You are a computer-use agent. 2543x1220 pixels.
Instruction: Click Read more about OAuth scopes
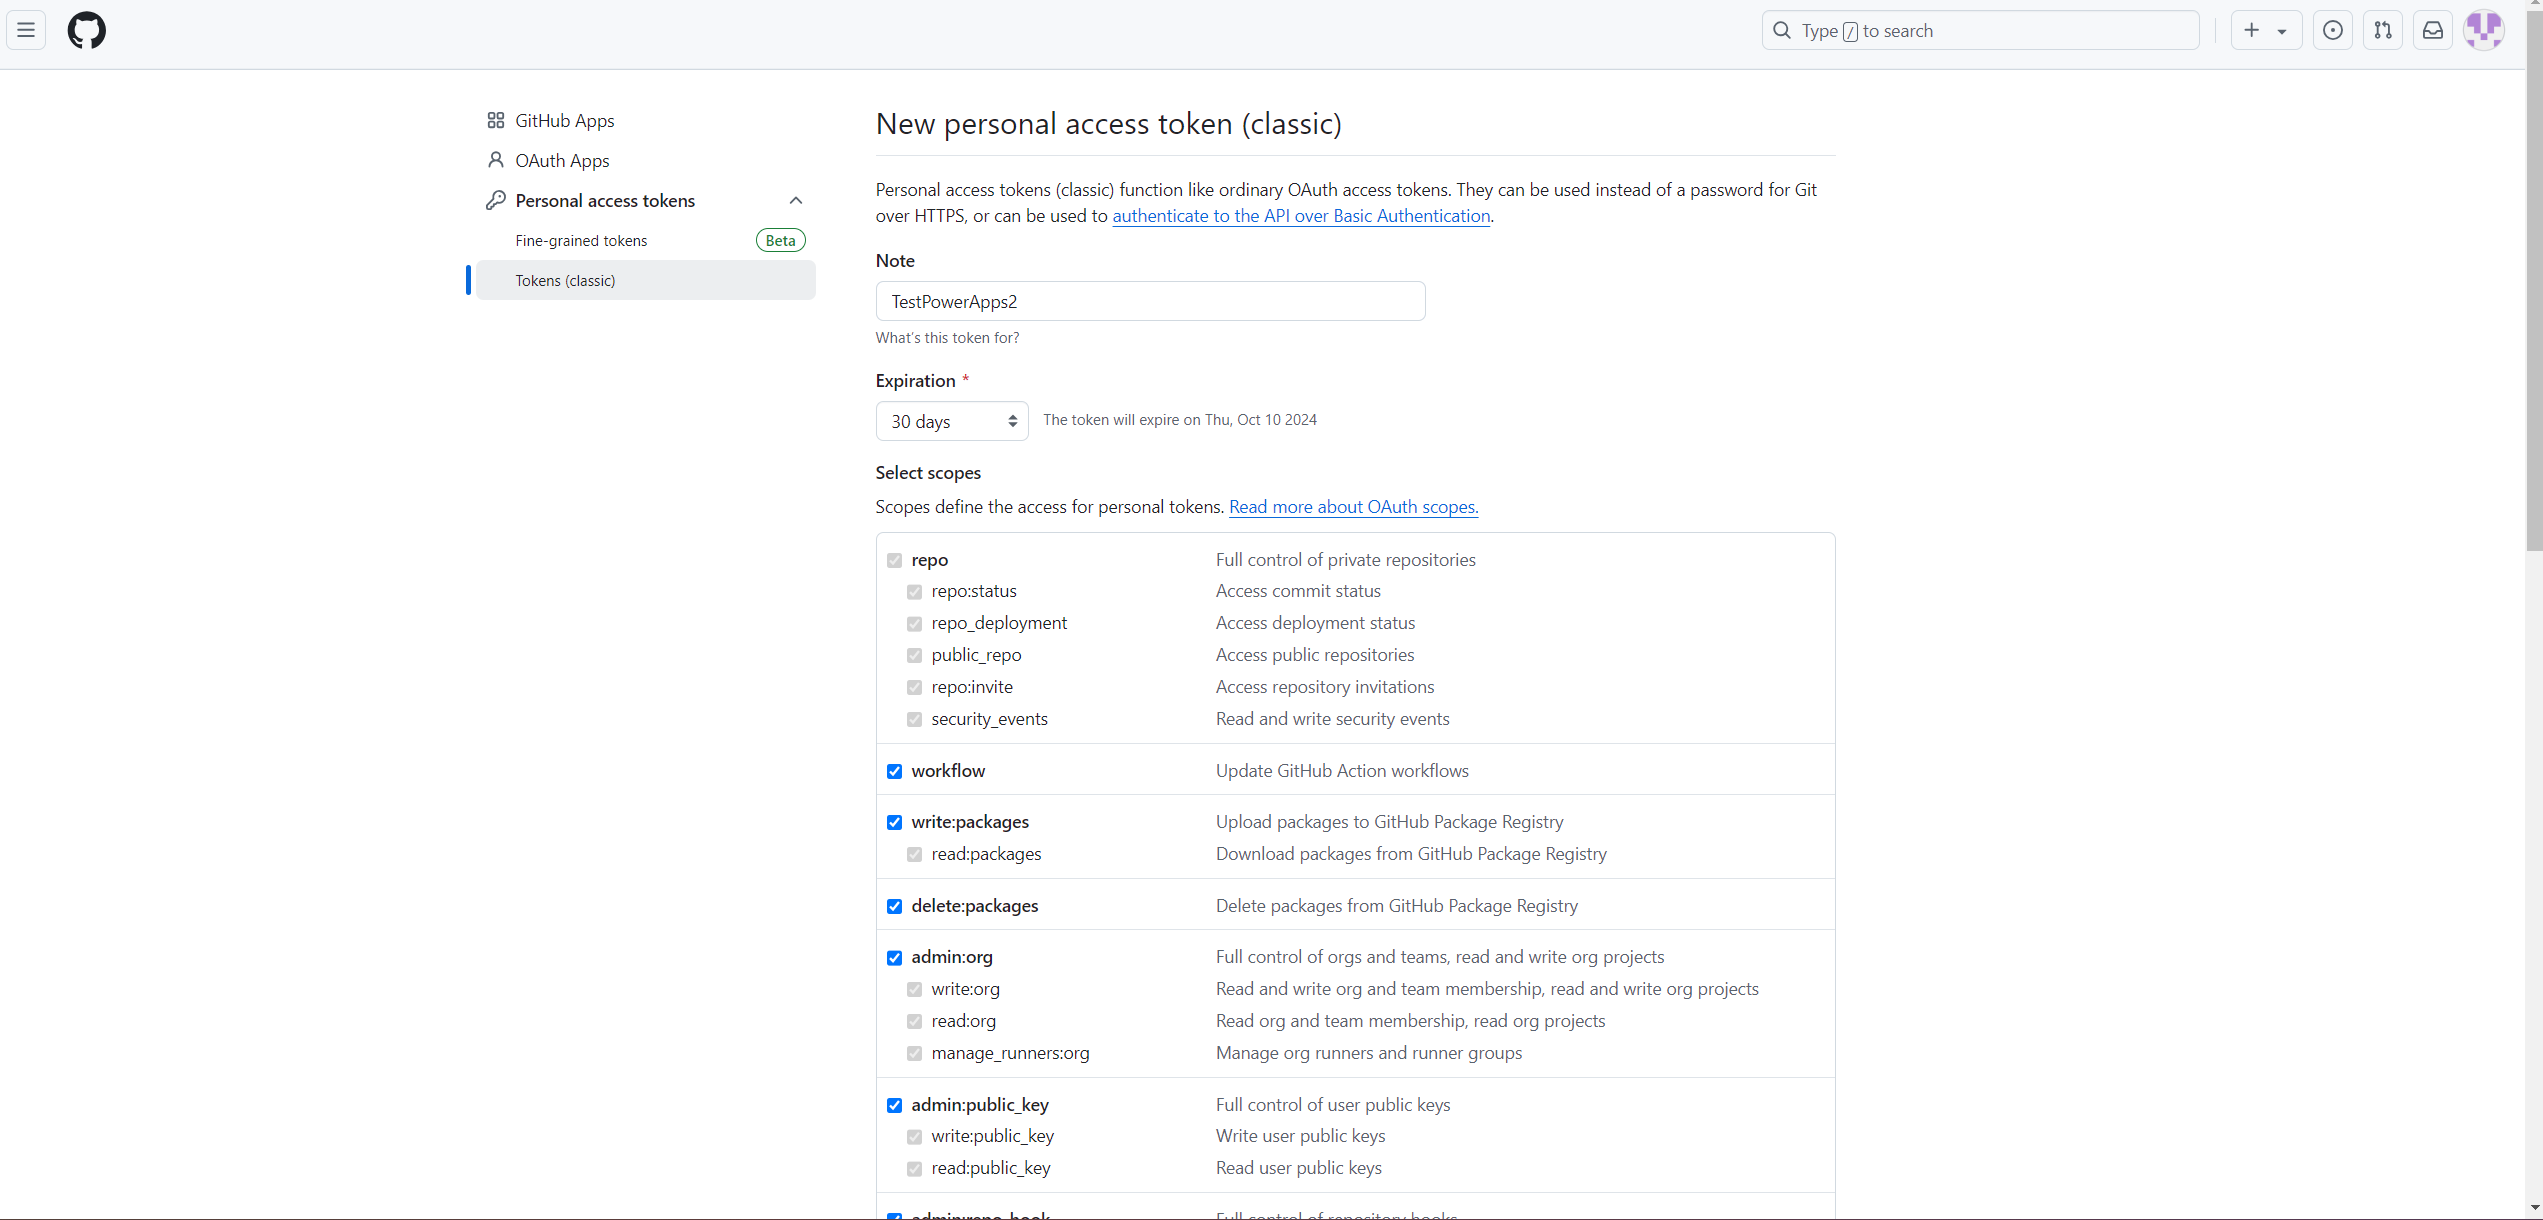click(1353, 507)
